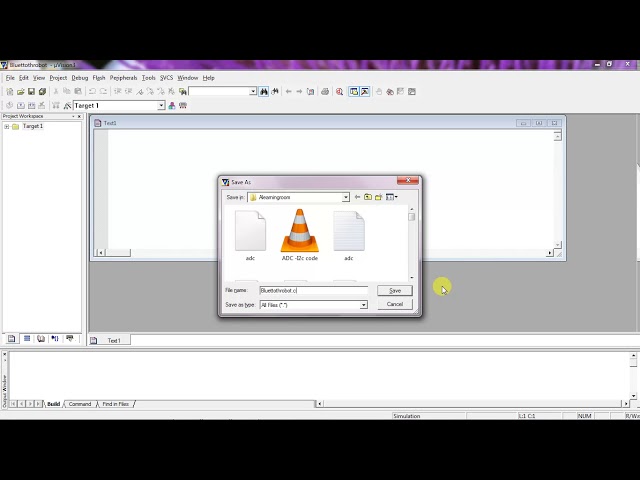
Task: Switch to the Command output tab
Action: coord(80,404)
